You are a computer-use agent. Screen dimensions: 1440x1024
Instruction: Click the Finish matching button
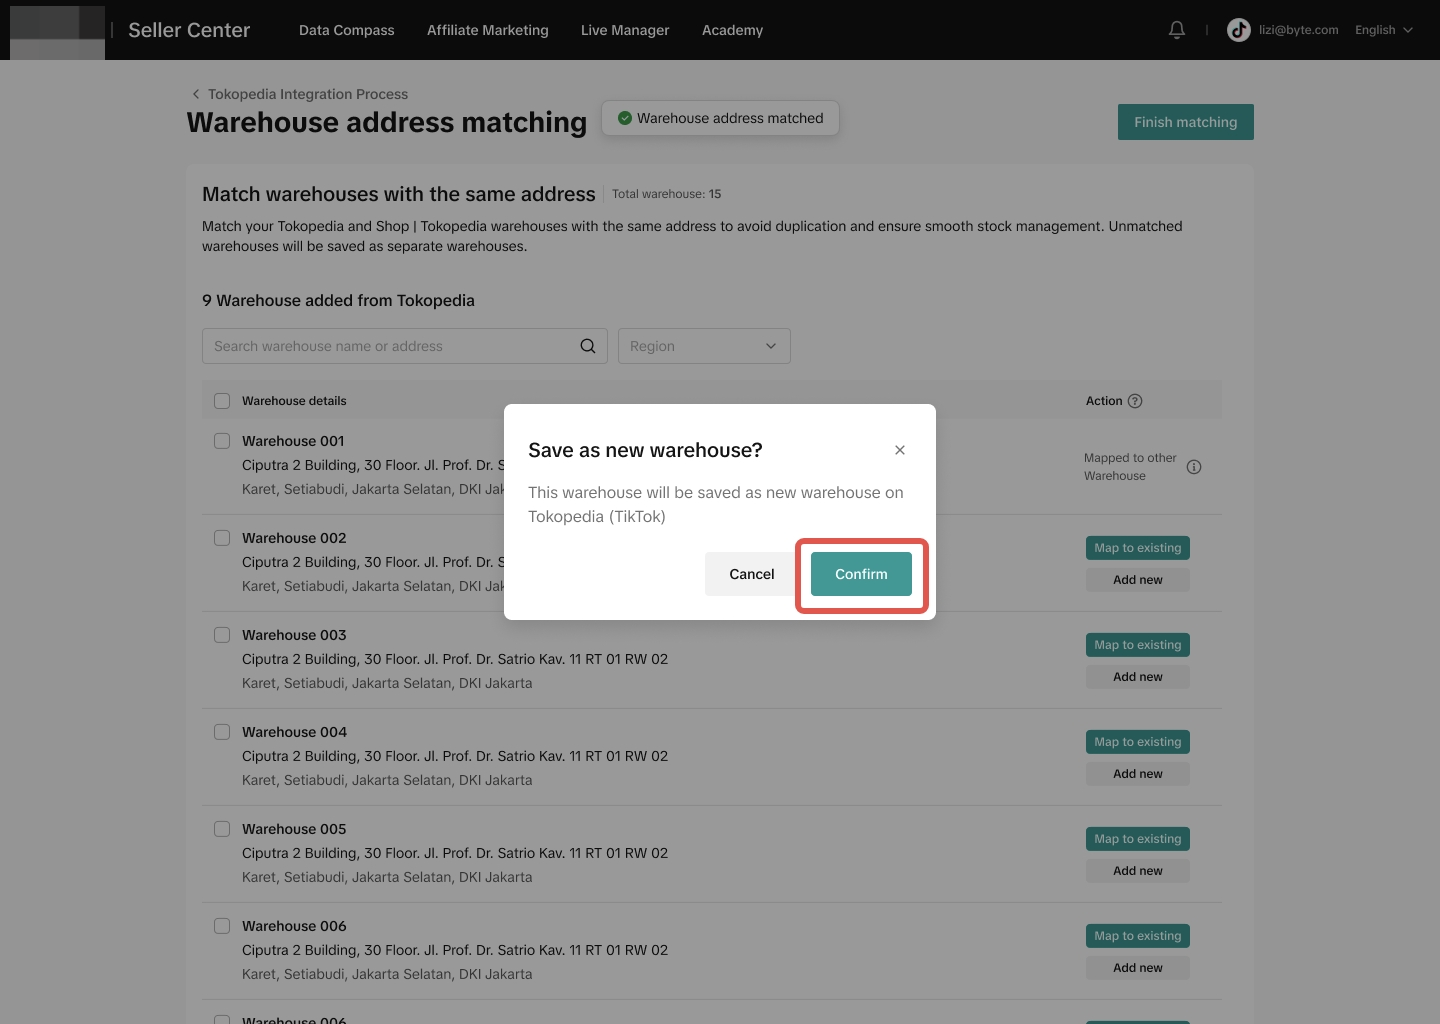(x=1185, y=122)
